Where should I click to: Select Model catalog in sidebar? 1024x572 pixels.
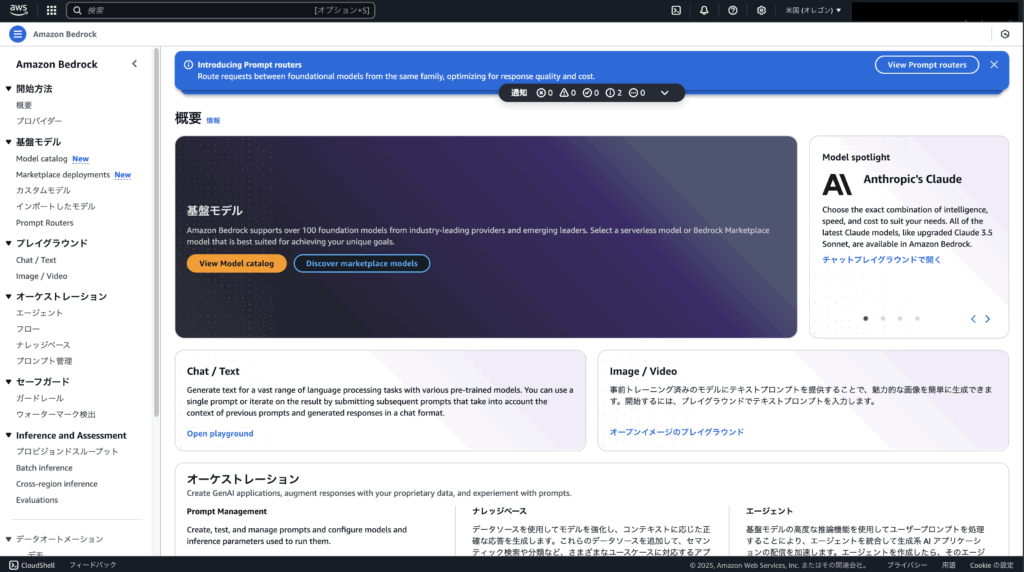coord(41,158)
